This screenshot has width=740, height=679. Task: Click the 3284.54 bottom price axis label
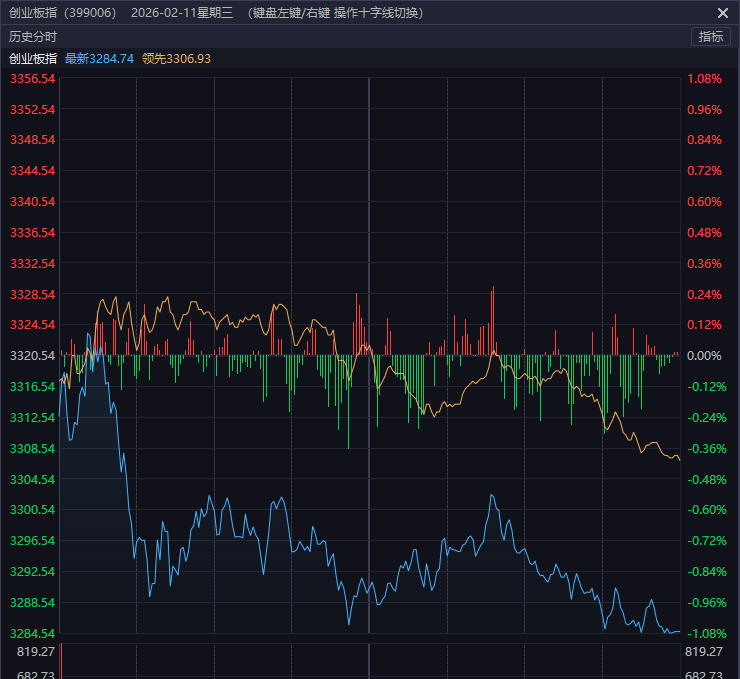pos(32,634)
